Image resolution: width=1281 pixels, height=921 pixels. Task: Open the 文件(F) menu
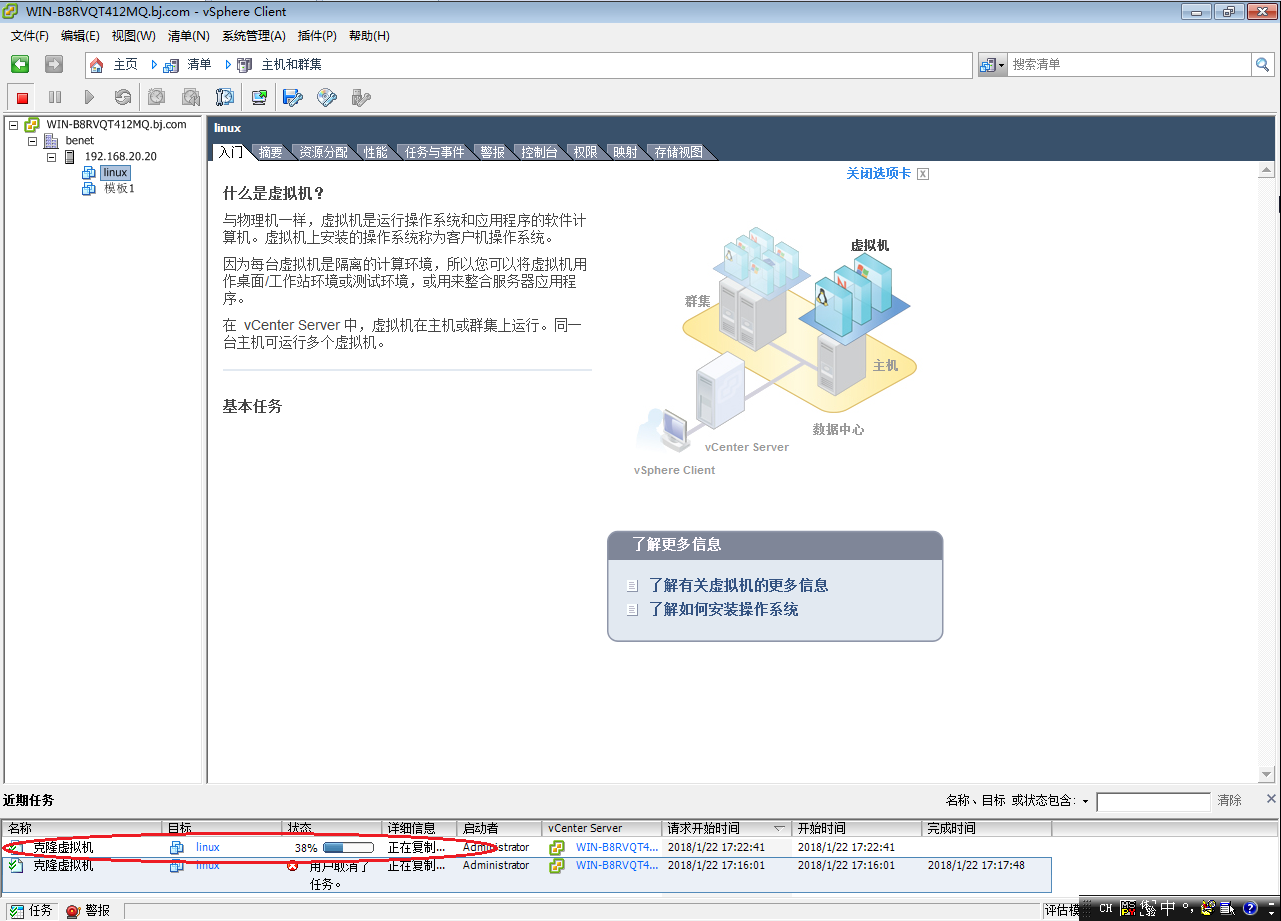coord(30,36)
